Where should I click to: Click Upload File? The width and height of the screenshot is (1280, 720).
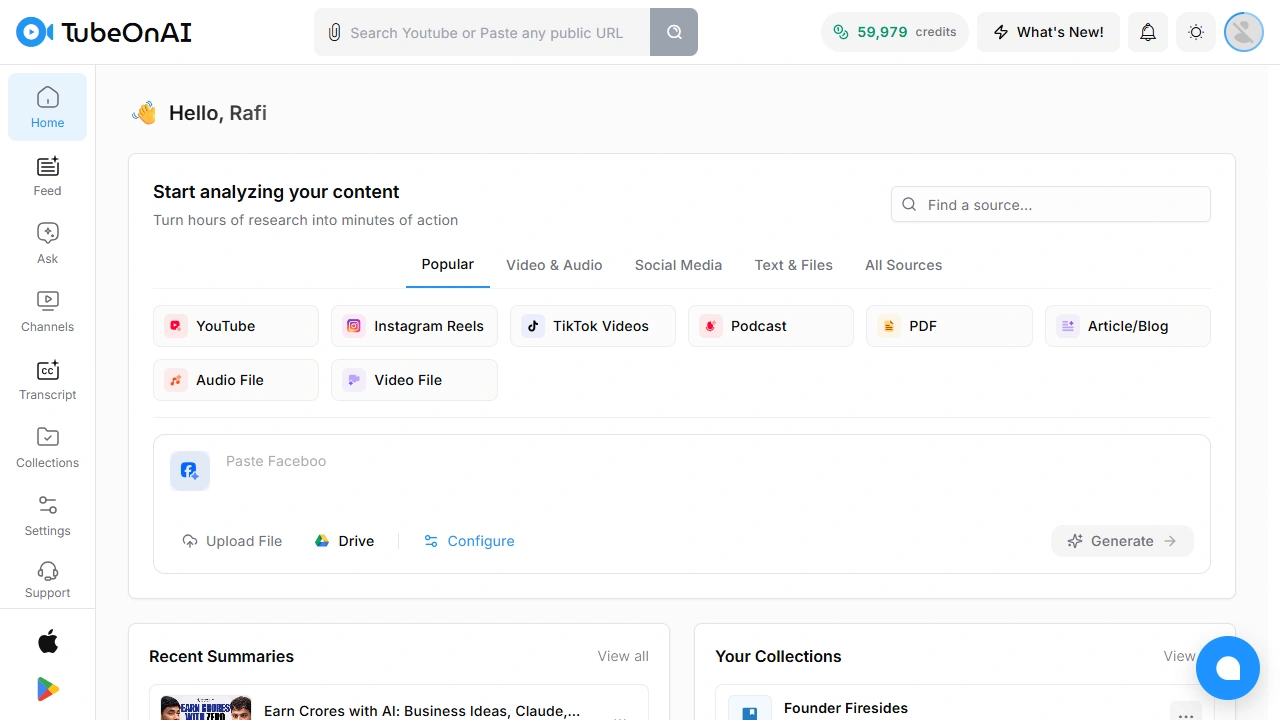232,541
